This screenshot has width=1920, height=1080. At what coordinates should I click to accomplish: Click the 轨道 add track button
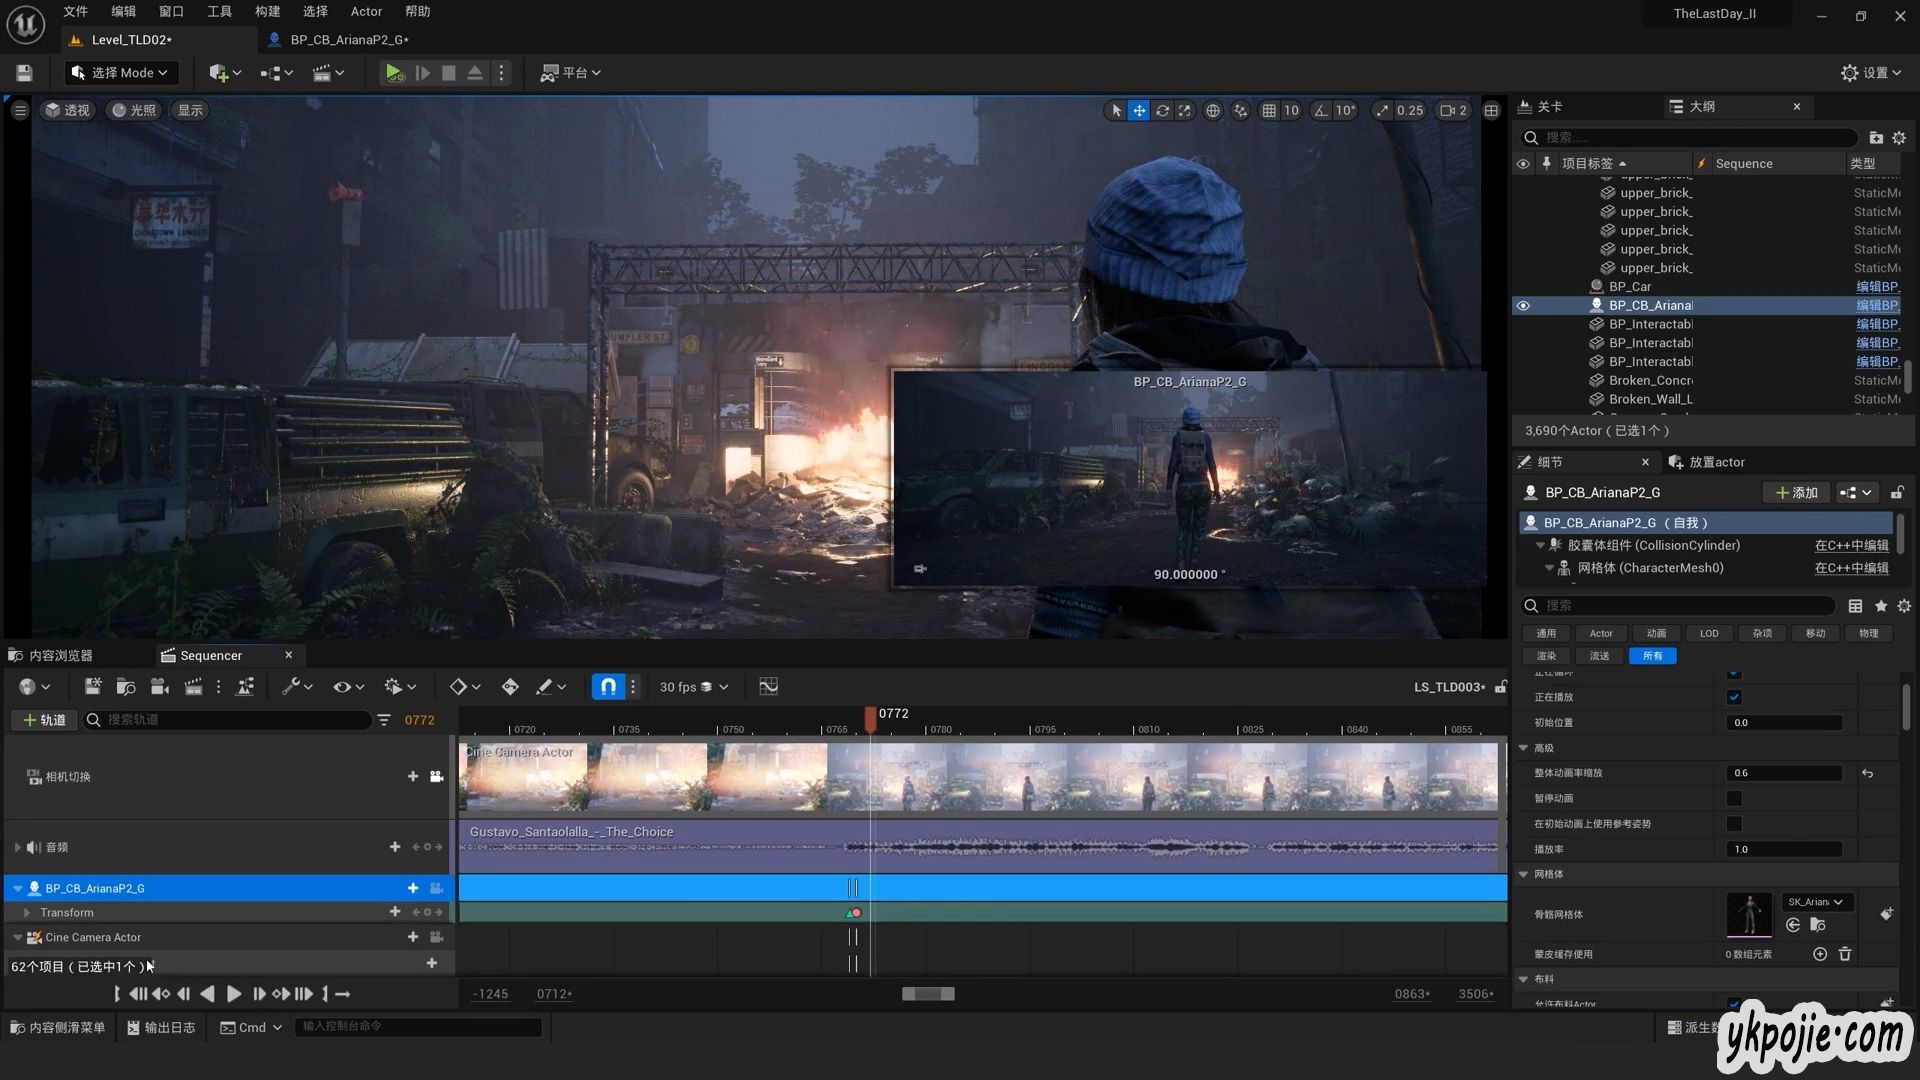[44, 720]
